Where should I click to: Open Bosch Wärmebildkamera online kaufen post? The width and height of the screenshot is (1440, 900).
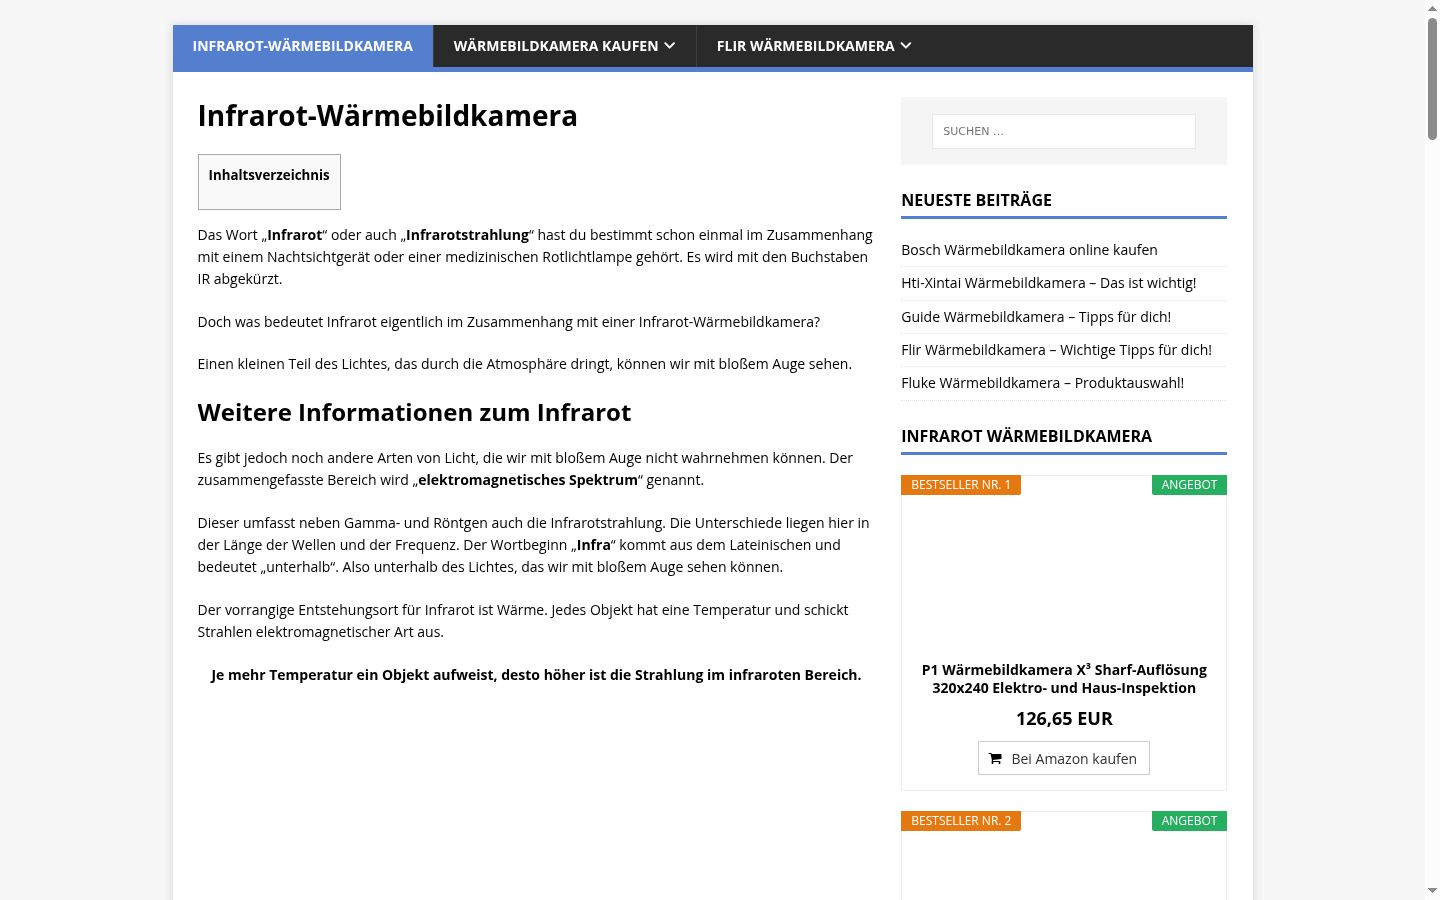click(x=1029, y=250)
